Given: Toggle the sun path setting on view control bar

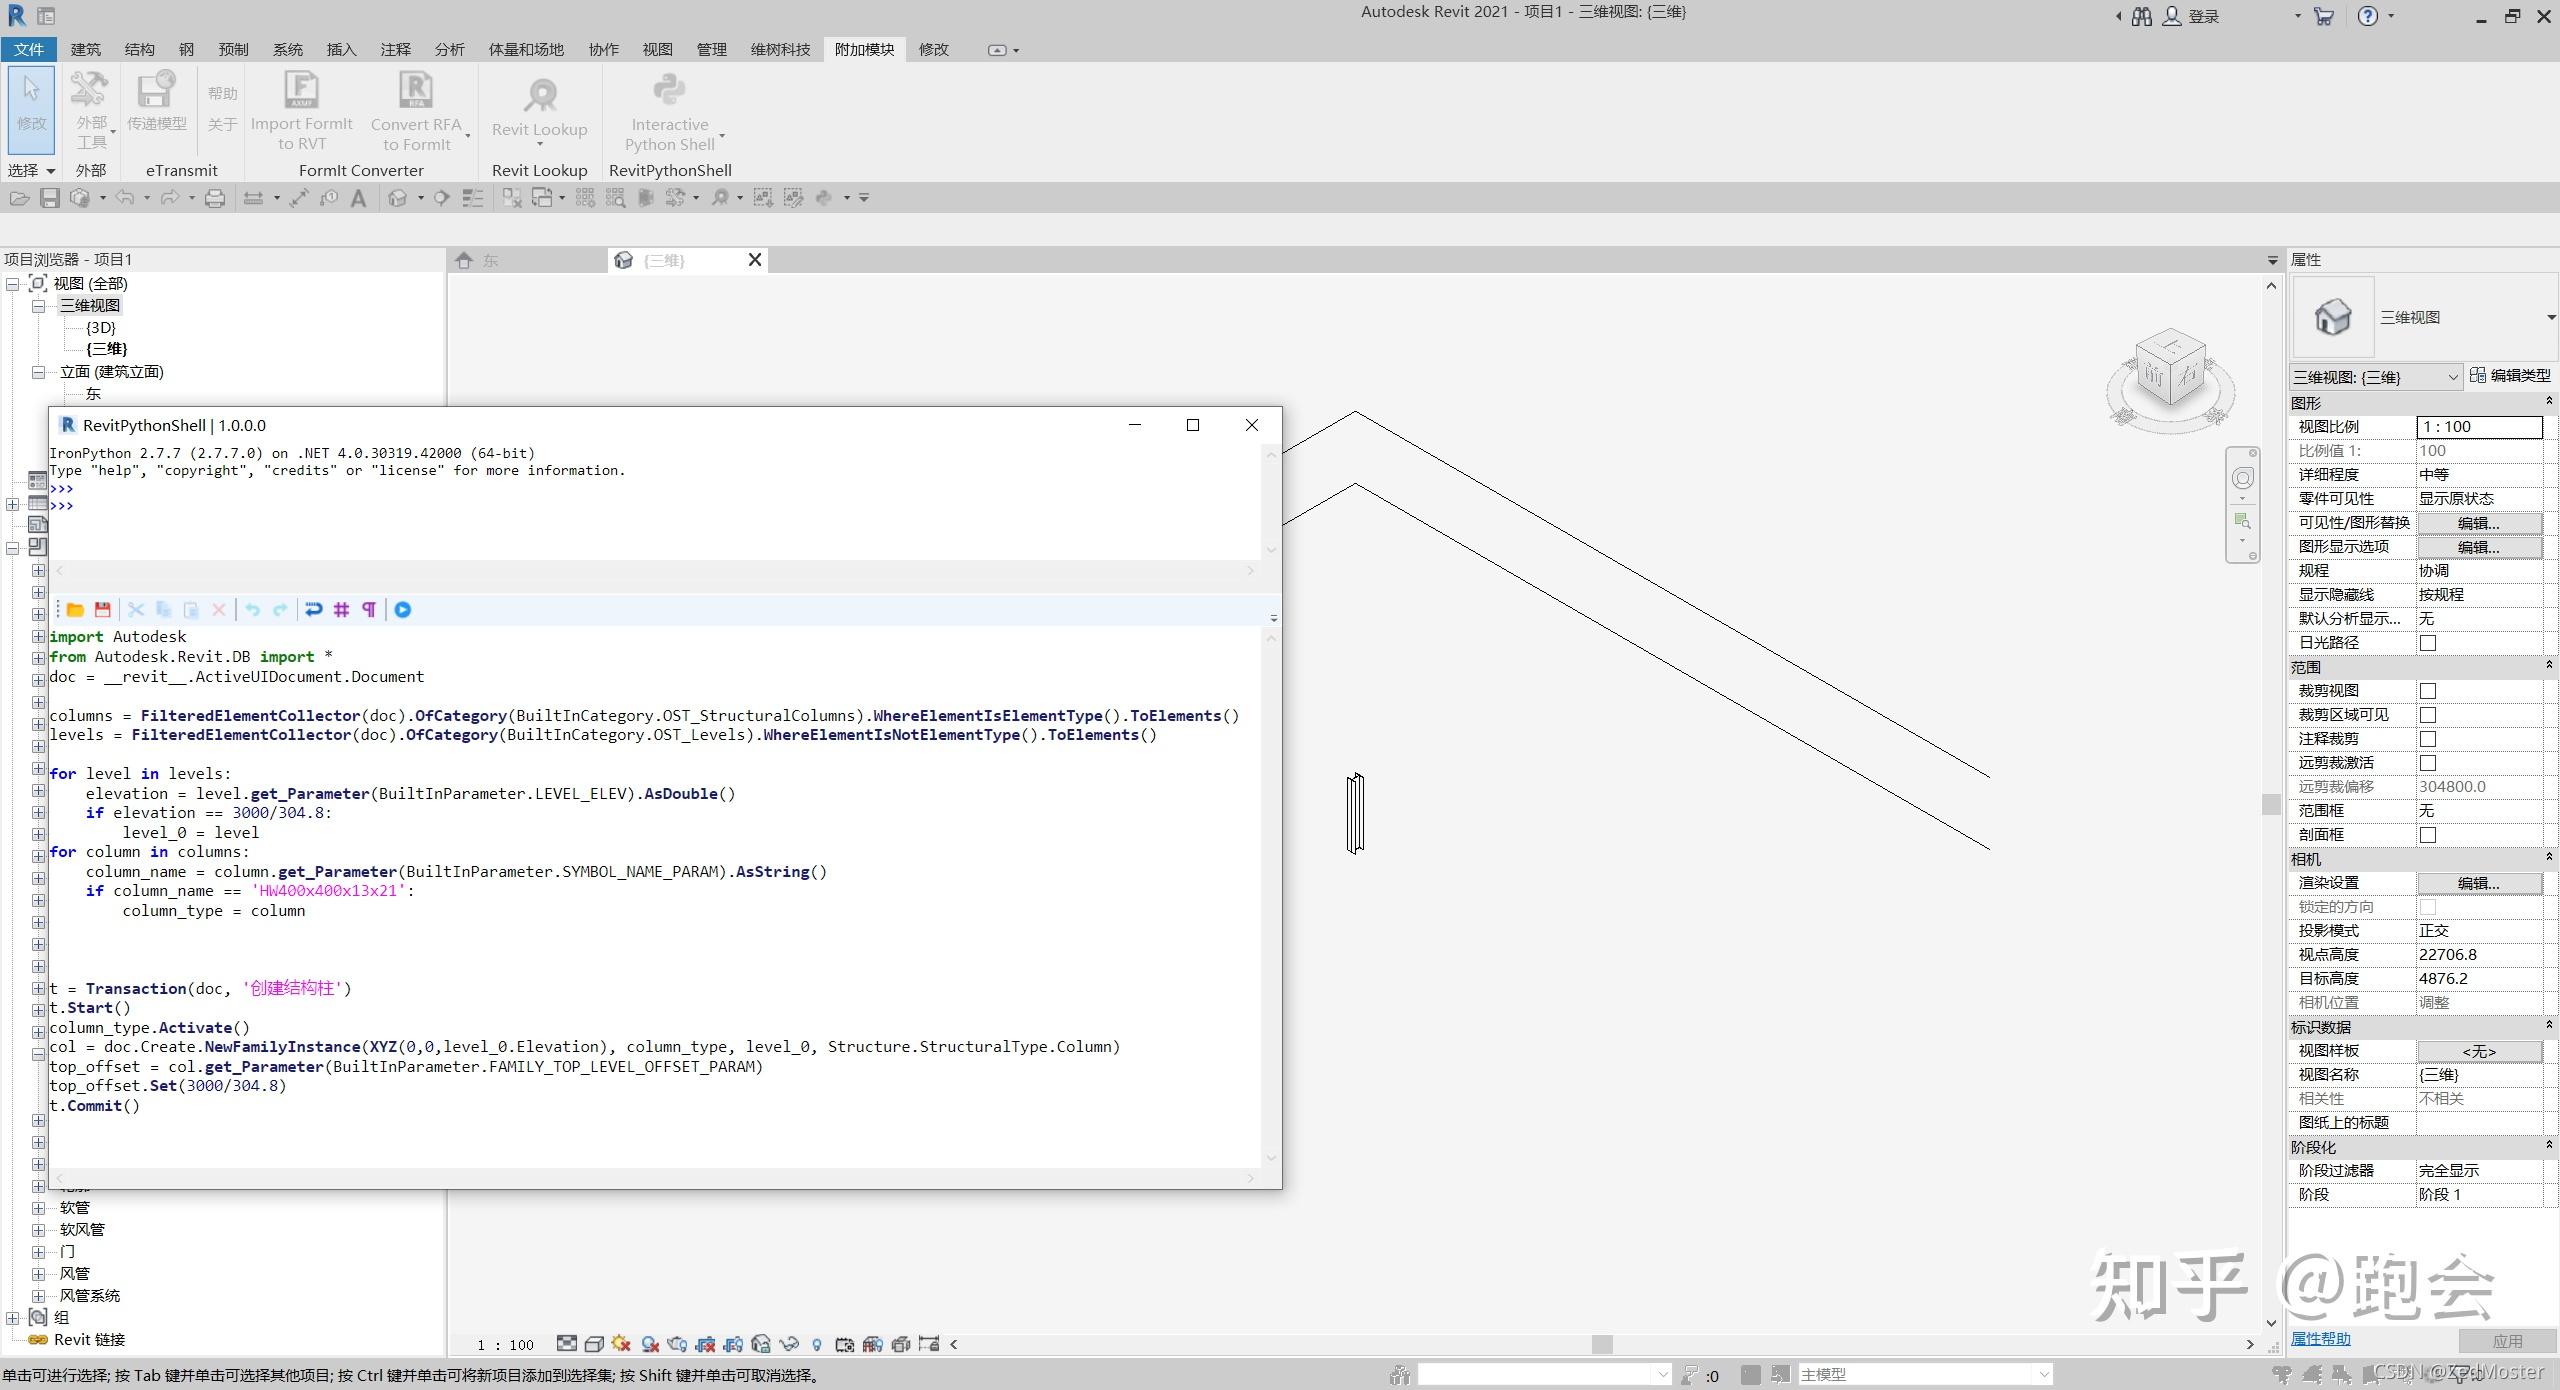Looking at the screenshot, I should tap(619, 1344).
